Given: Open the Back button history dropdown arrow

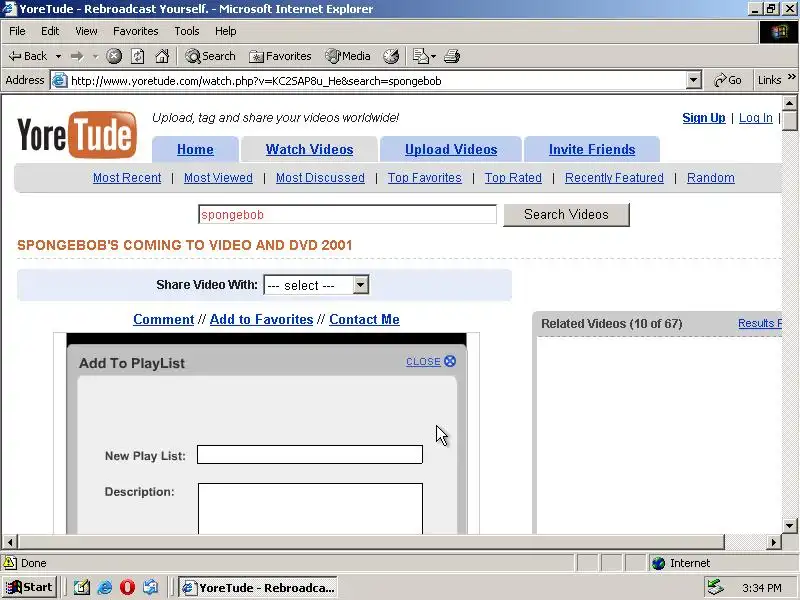Looking at the screenshot, I should click(x=58, y=56).
